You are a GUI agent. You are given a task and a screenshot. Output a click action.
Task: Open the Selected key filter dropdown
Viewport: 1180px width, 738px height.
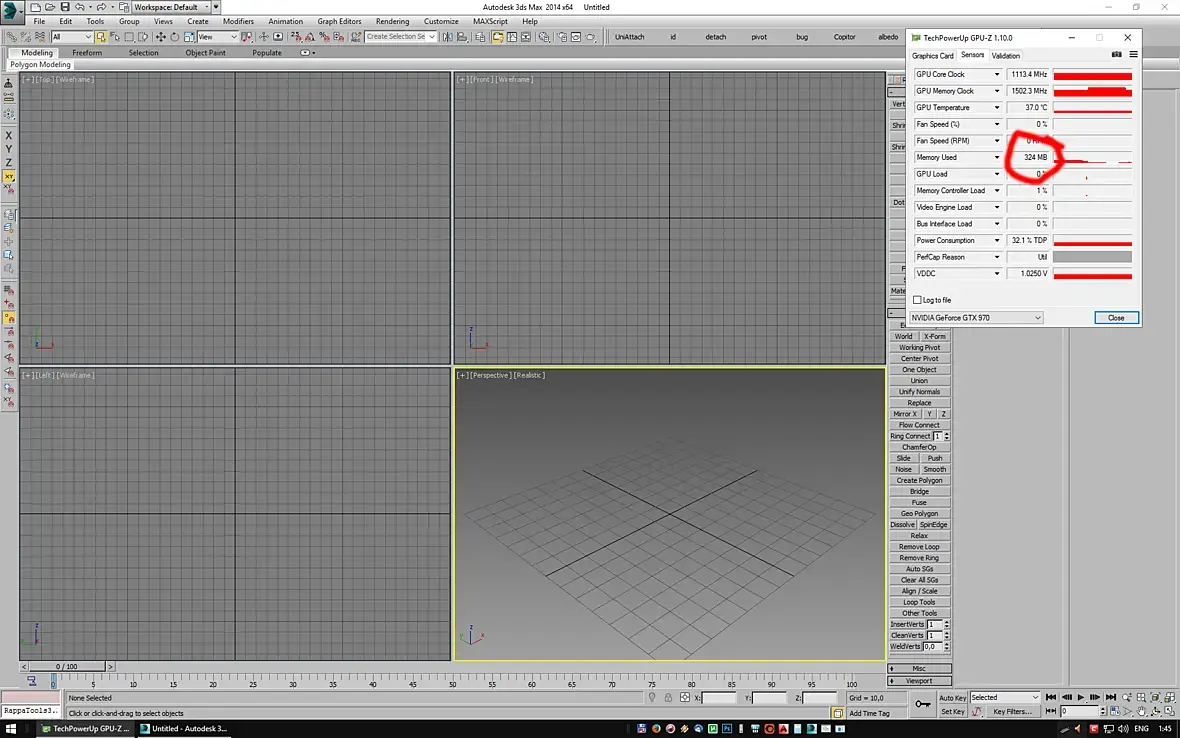point(1005,697)
